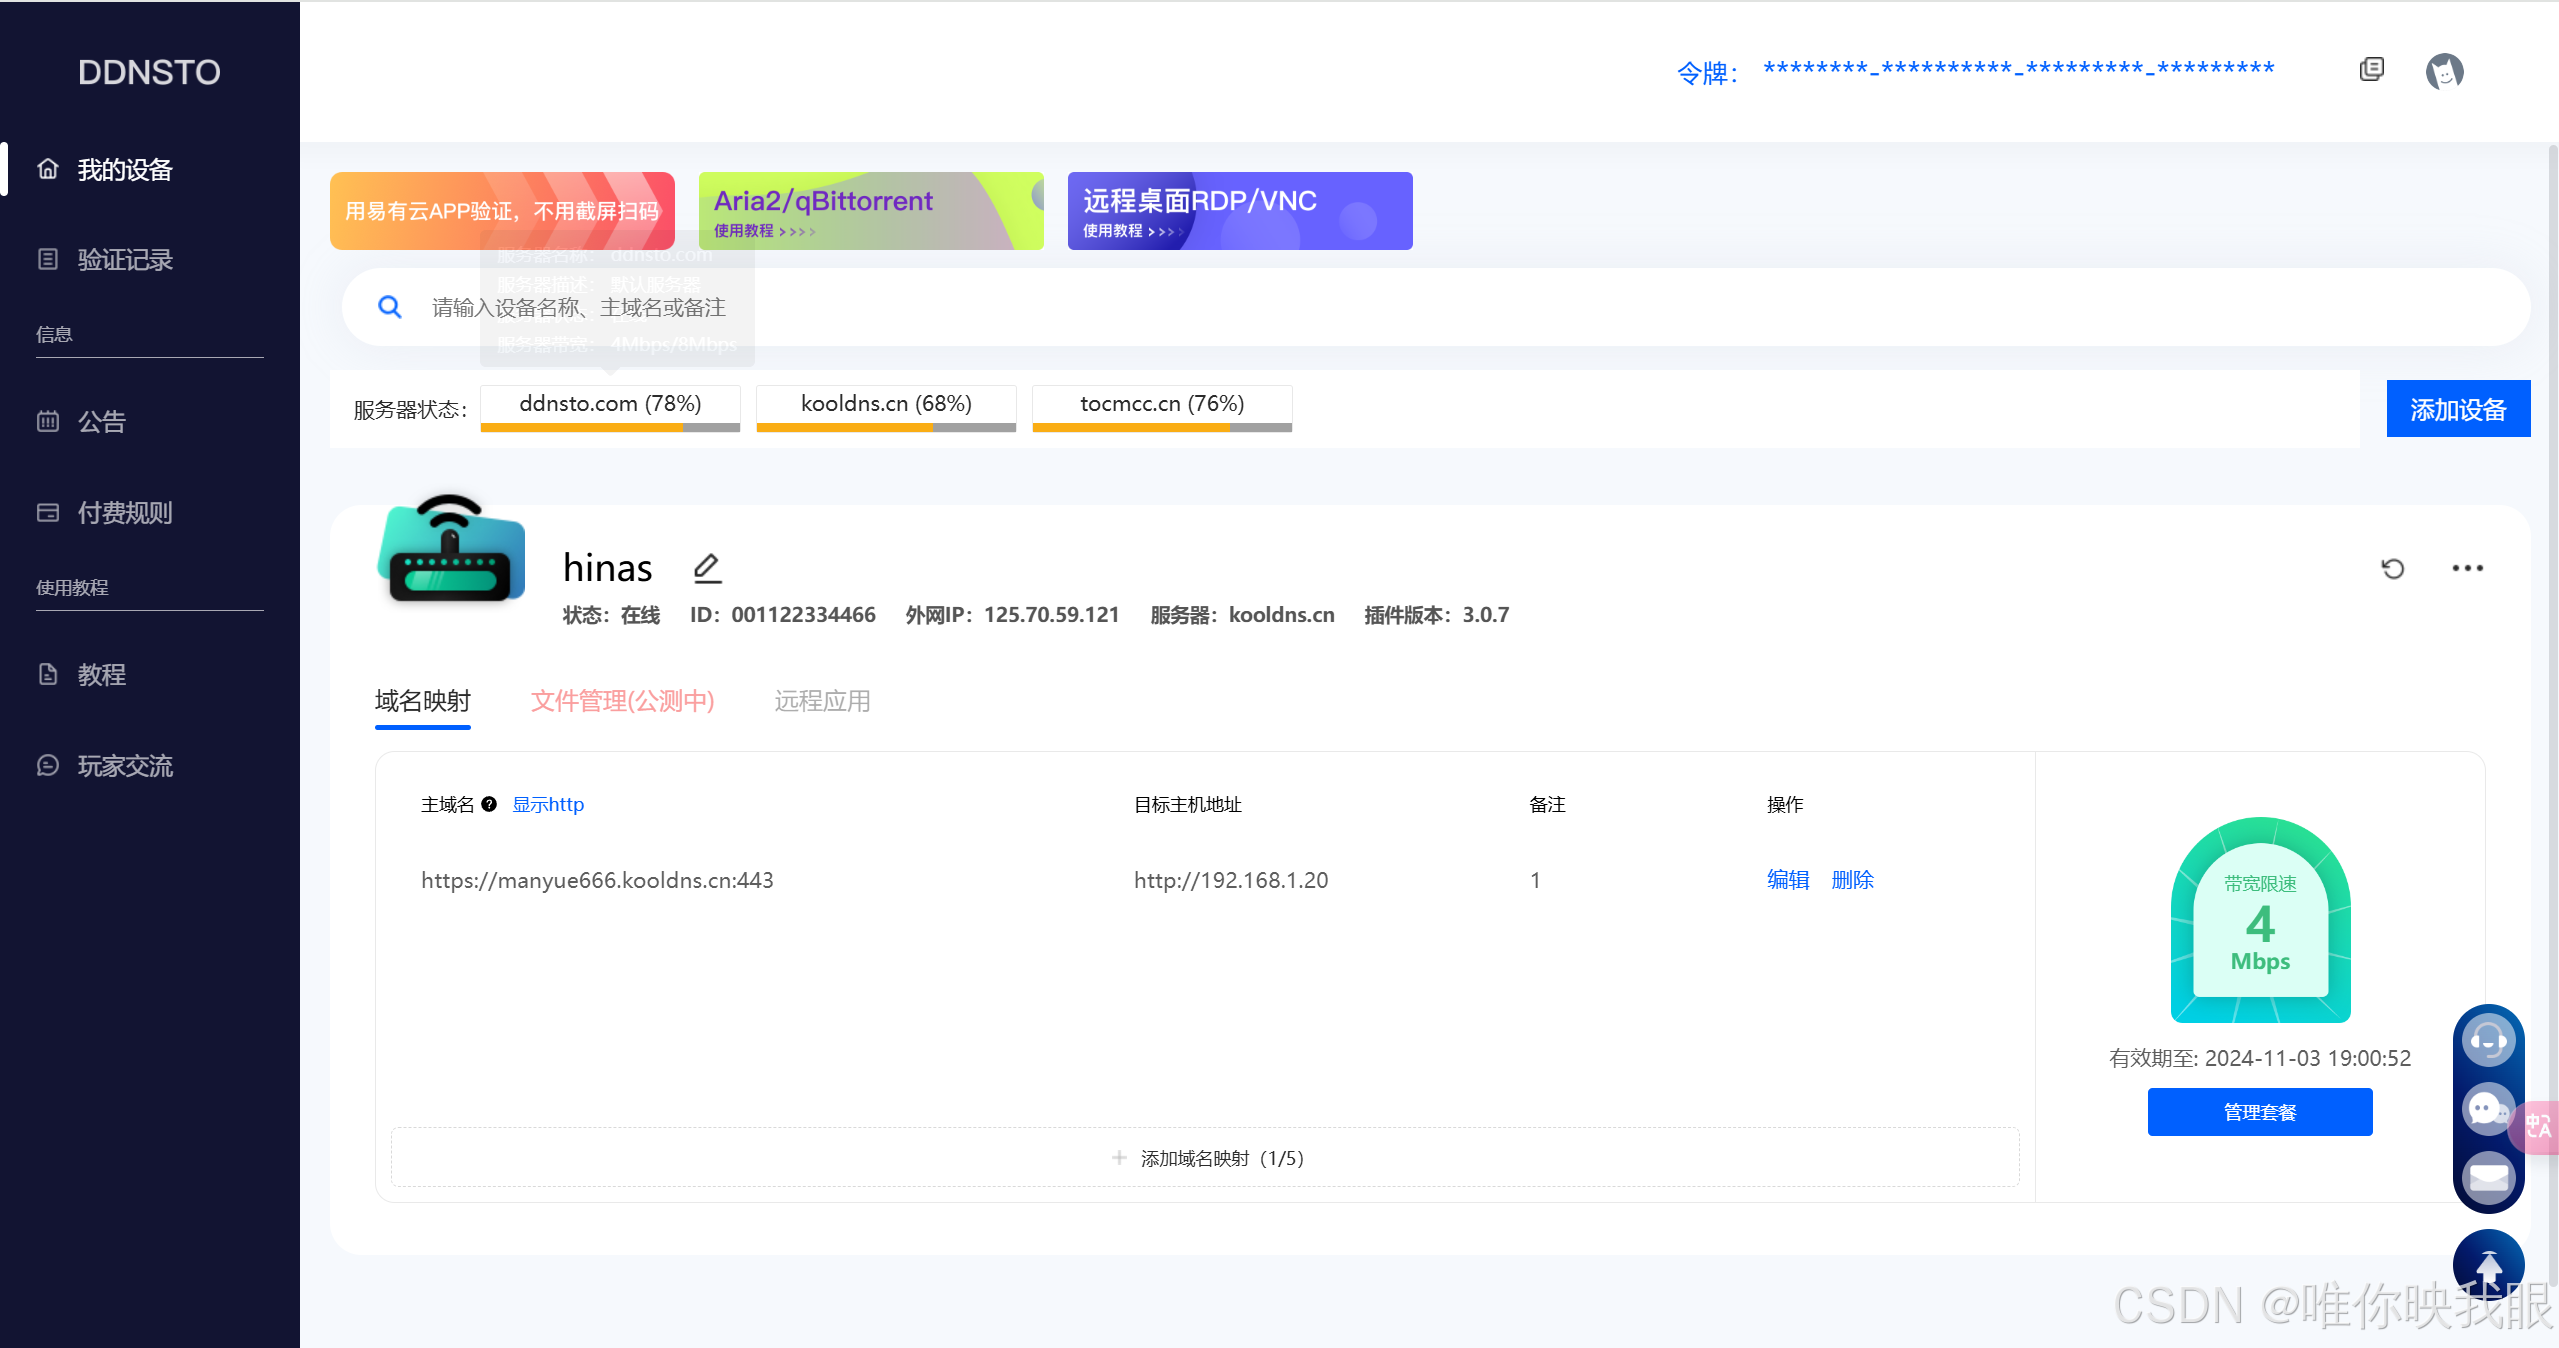Open the 远程桌面RDP/VNC tutorial banner
The width and height of the screenshot is (2559, 1348).
pos(1239,211)
